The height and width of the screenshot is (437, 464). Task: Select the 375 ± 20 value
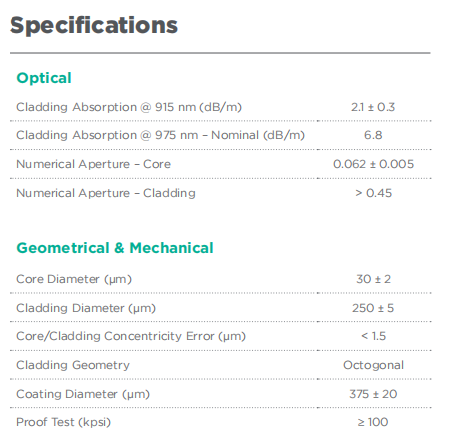point(373,394)
